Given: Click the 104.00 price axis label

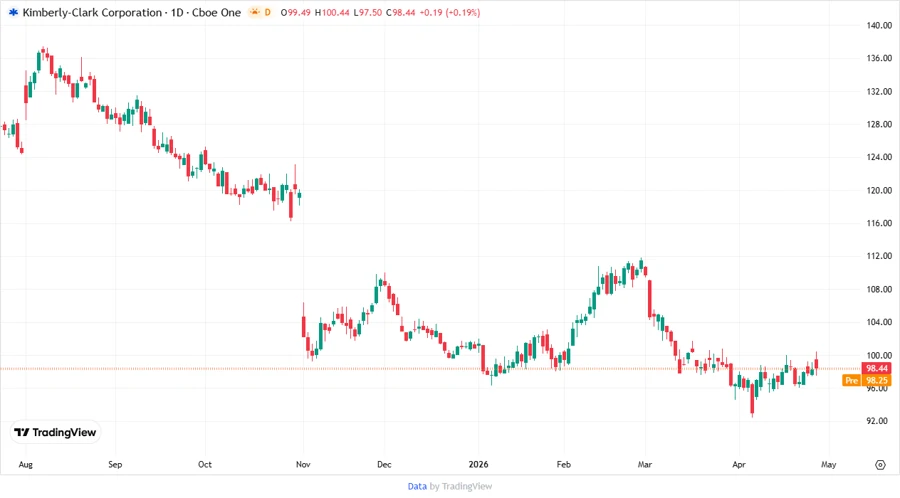Looking at the screenshot, I should pos(879,322).
